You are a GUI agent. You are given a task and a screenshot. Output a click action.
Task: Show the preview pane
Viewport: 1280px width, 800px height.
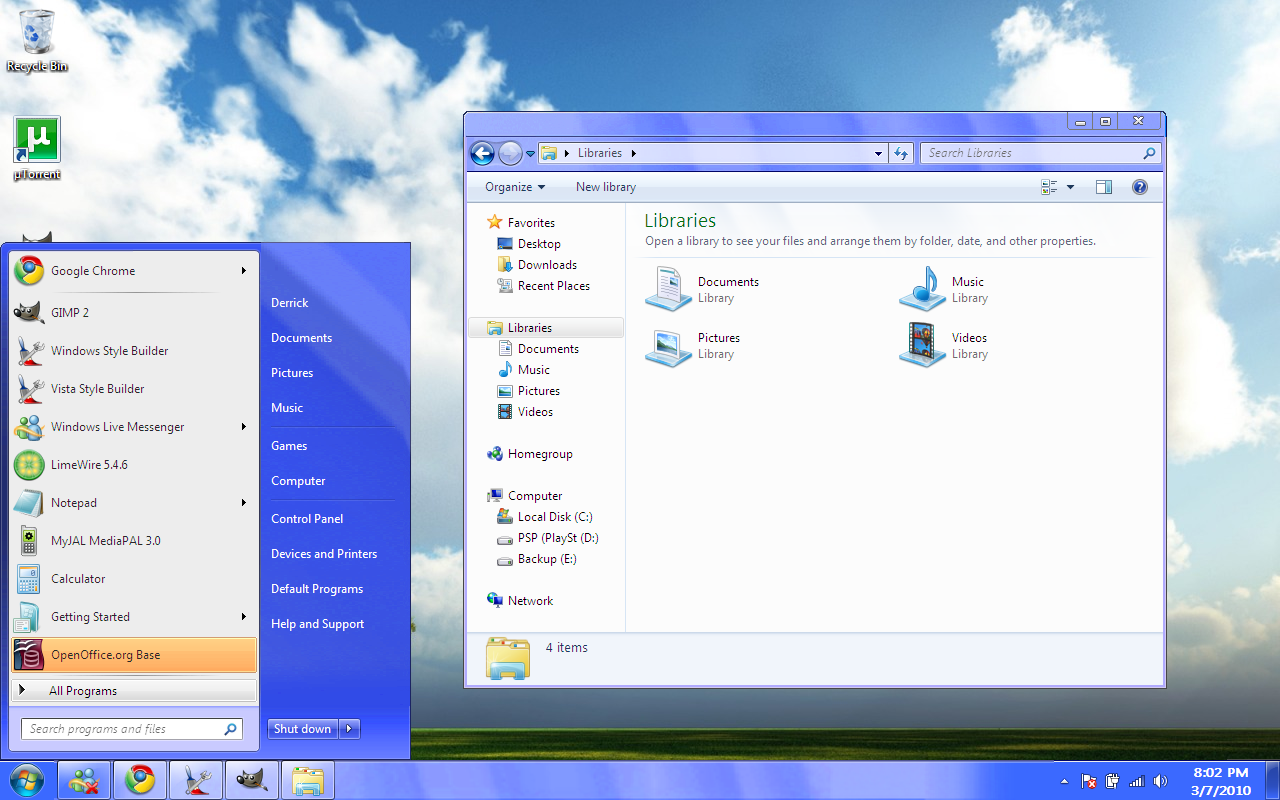[1104, 187]
